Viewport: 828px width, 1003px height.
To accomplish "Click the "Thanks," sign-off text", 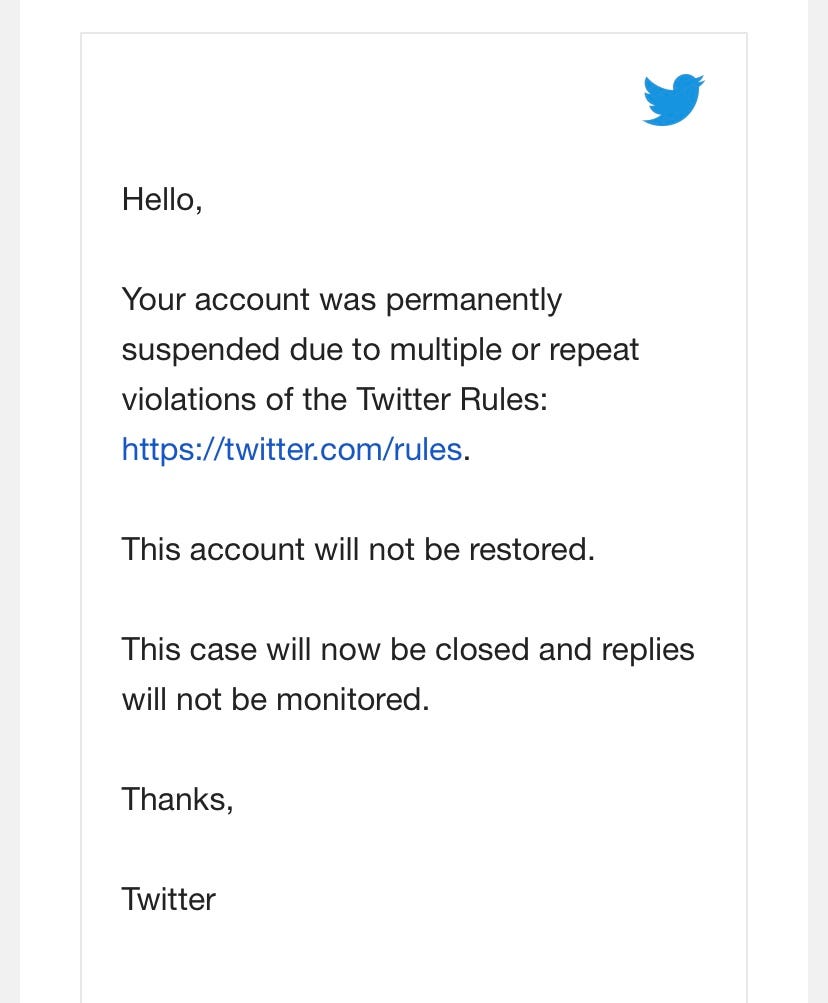I will 177,799.
